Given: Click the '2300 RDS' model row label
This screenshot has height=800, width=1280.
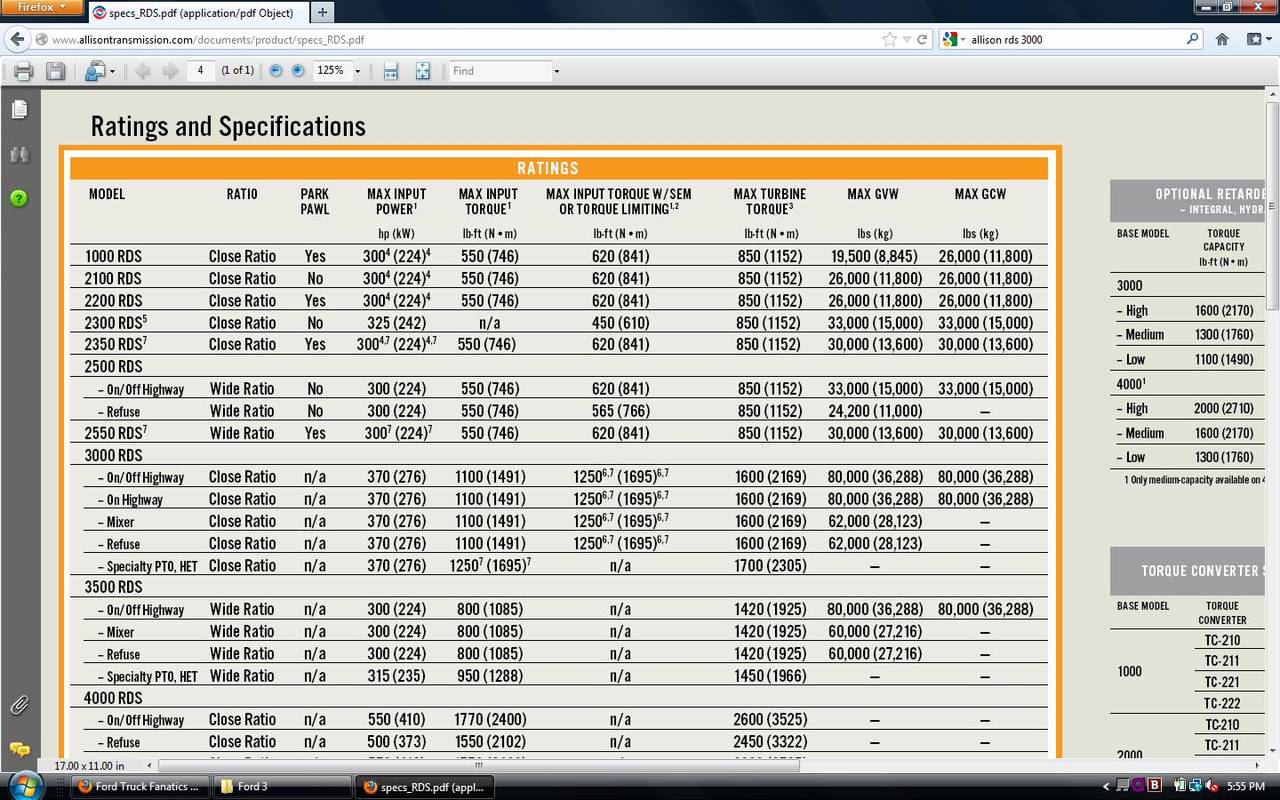Looking at the screenshot, I should pos(116,322).
